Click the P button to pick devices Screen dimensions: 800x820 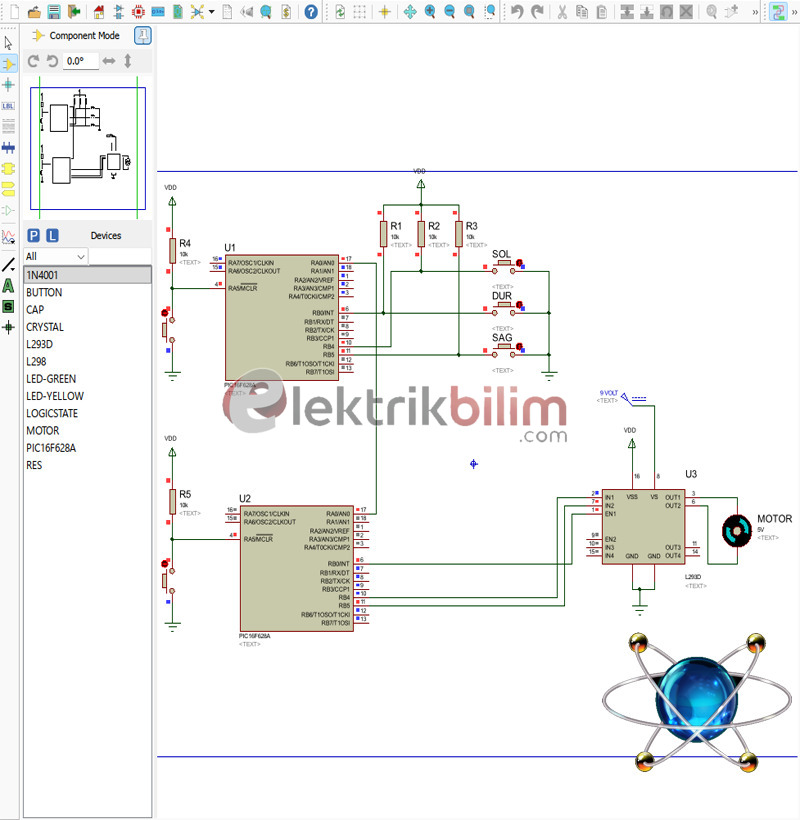point(33,236)
